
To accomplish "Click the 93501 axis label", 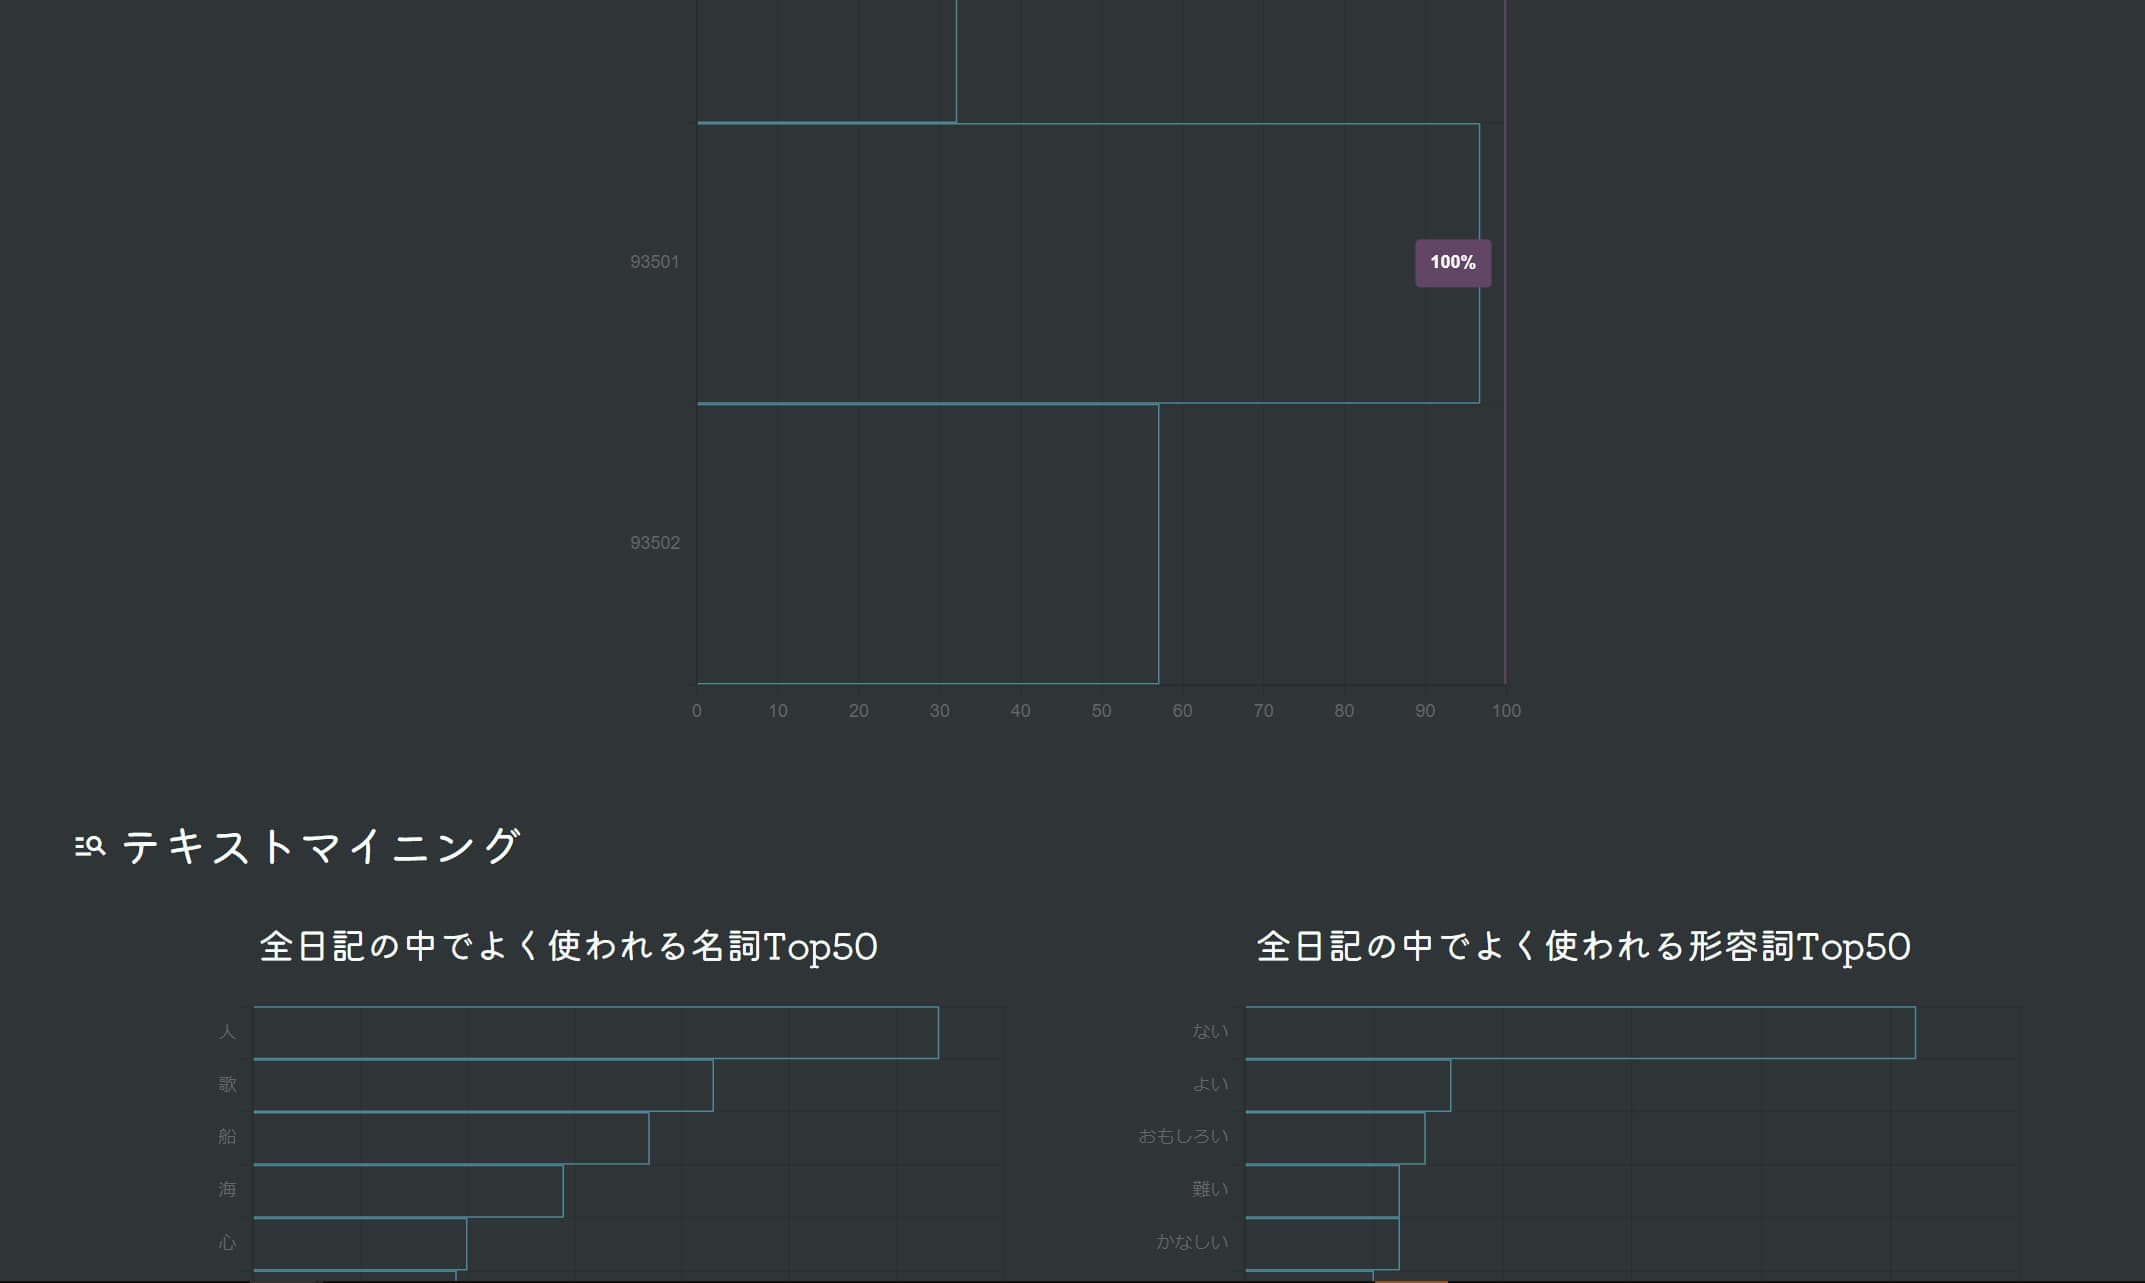I will (654, 263).
